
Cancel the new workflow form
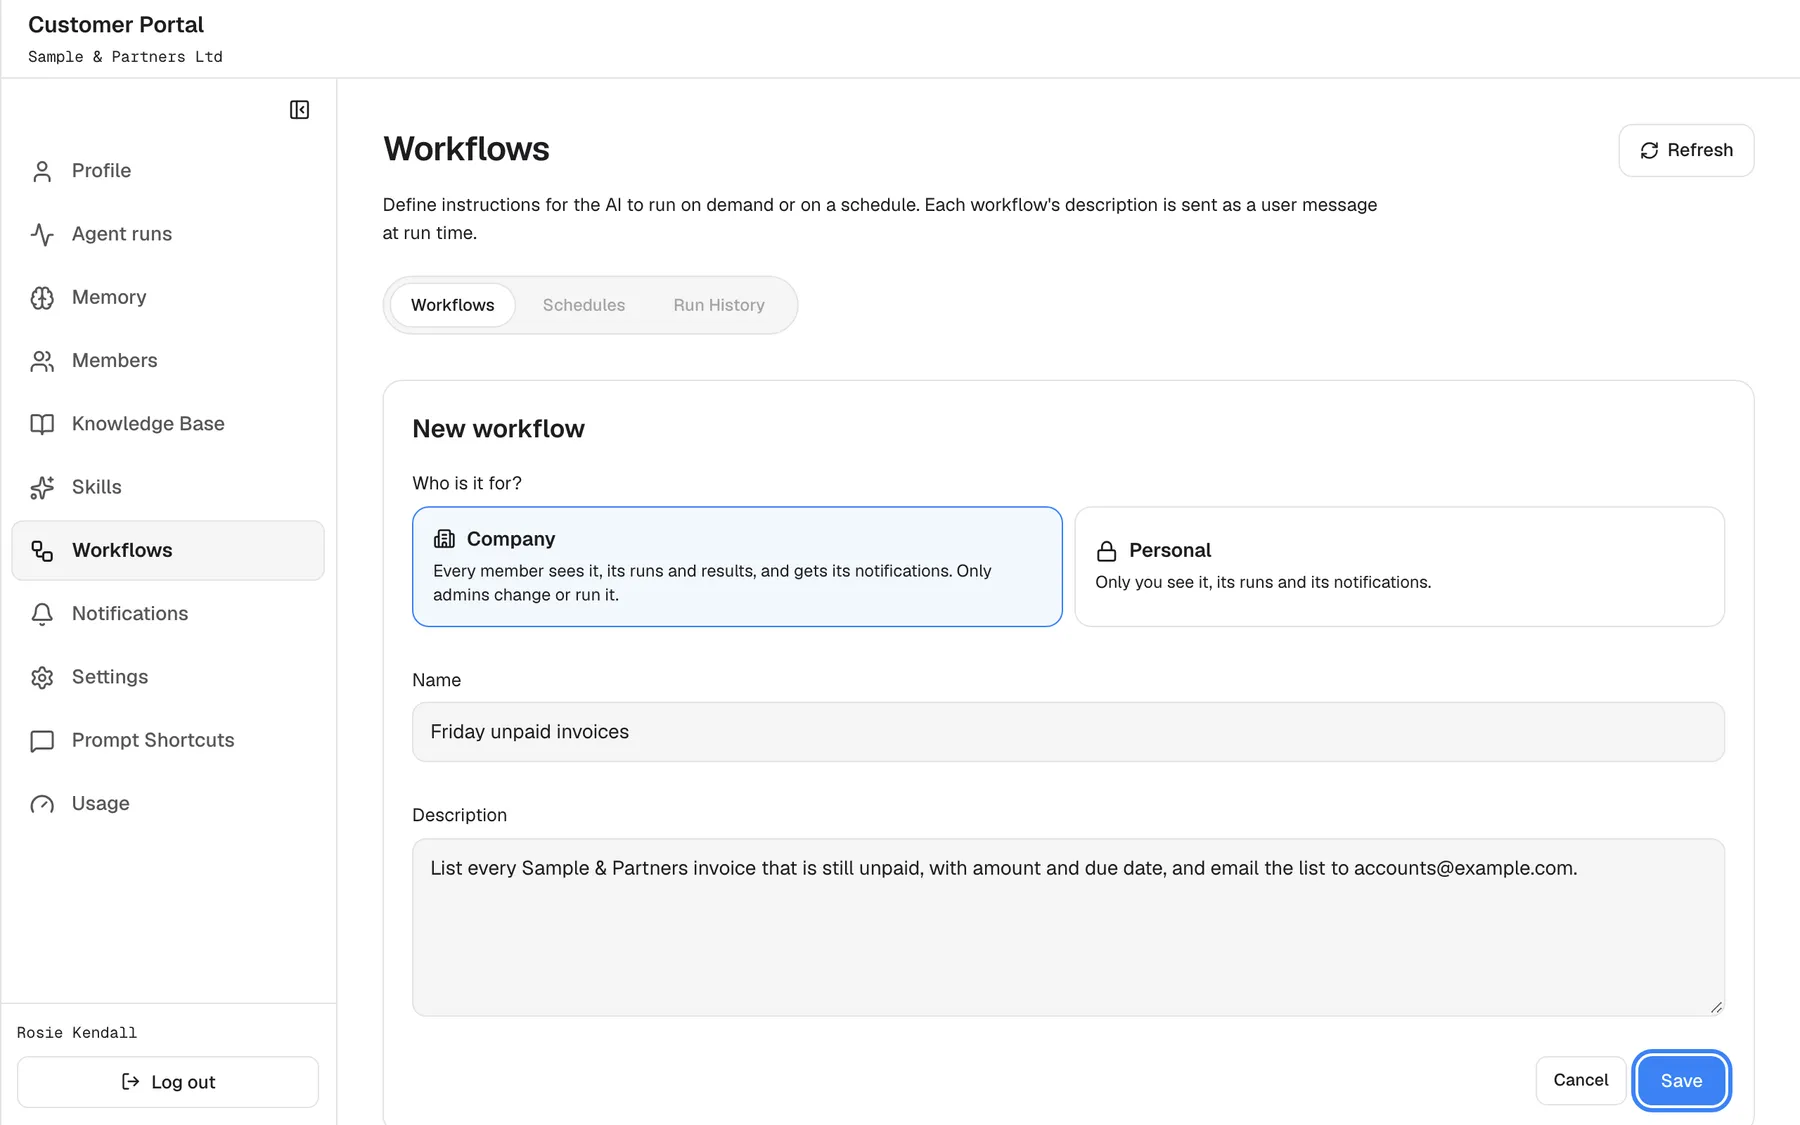(1581, 1080)
